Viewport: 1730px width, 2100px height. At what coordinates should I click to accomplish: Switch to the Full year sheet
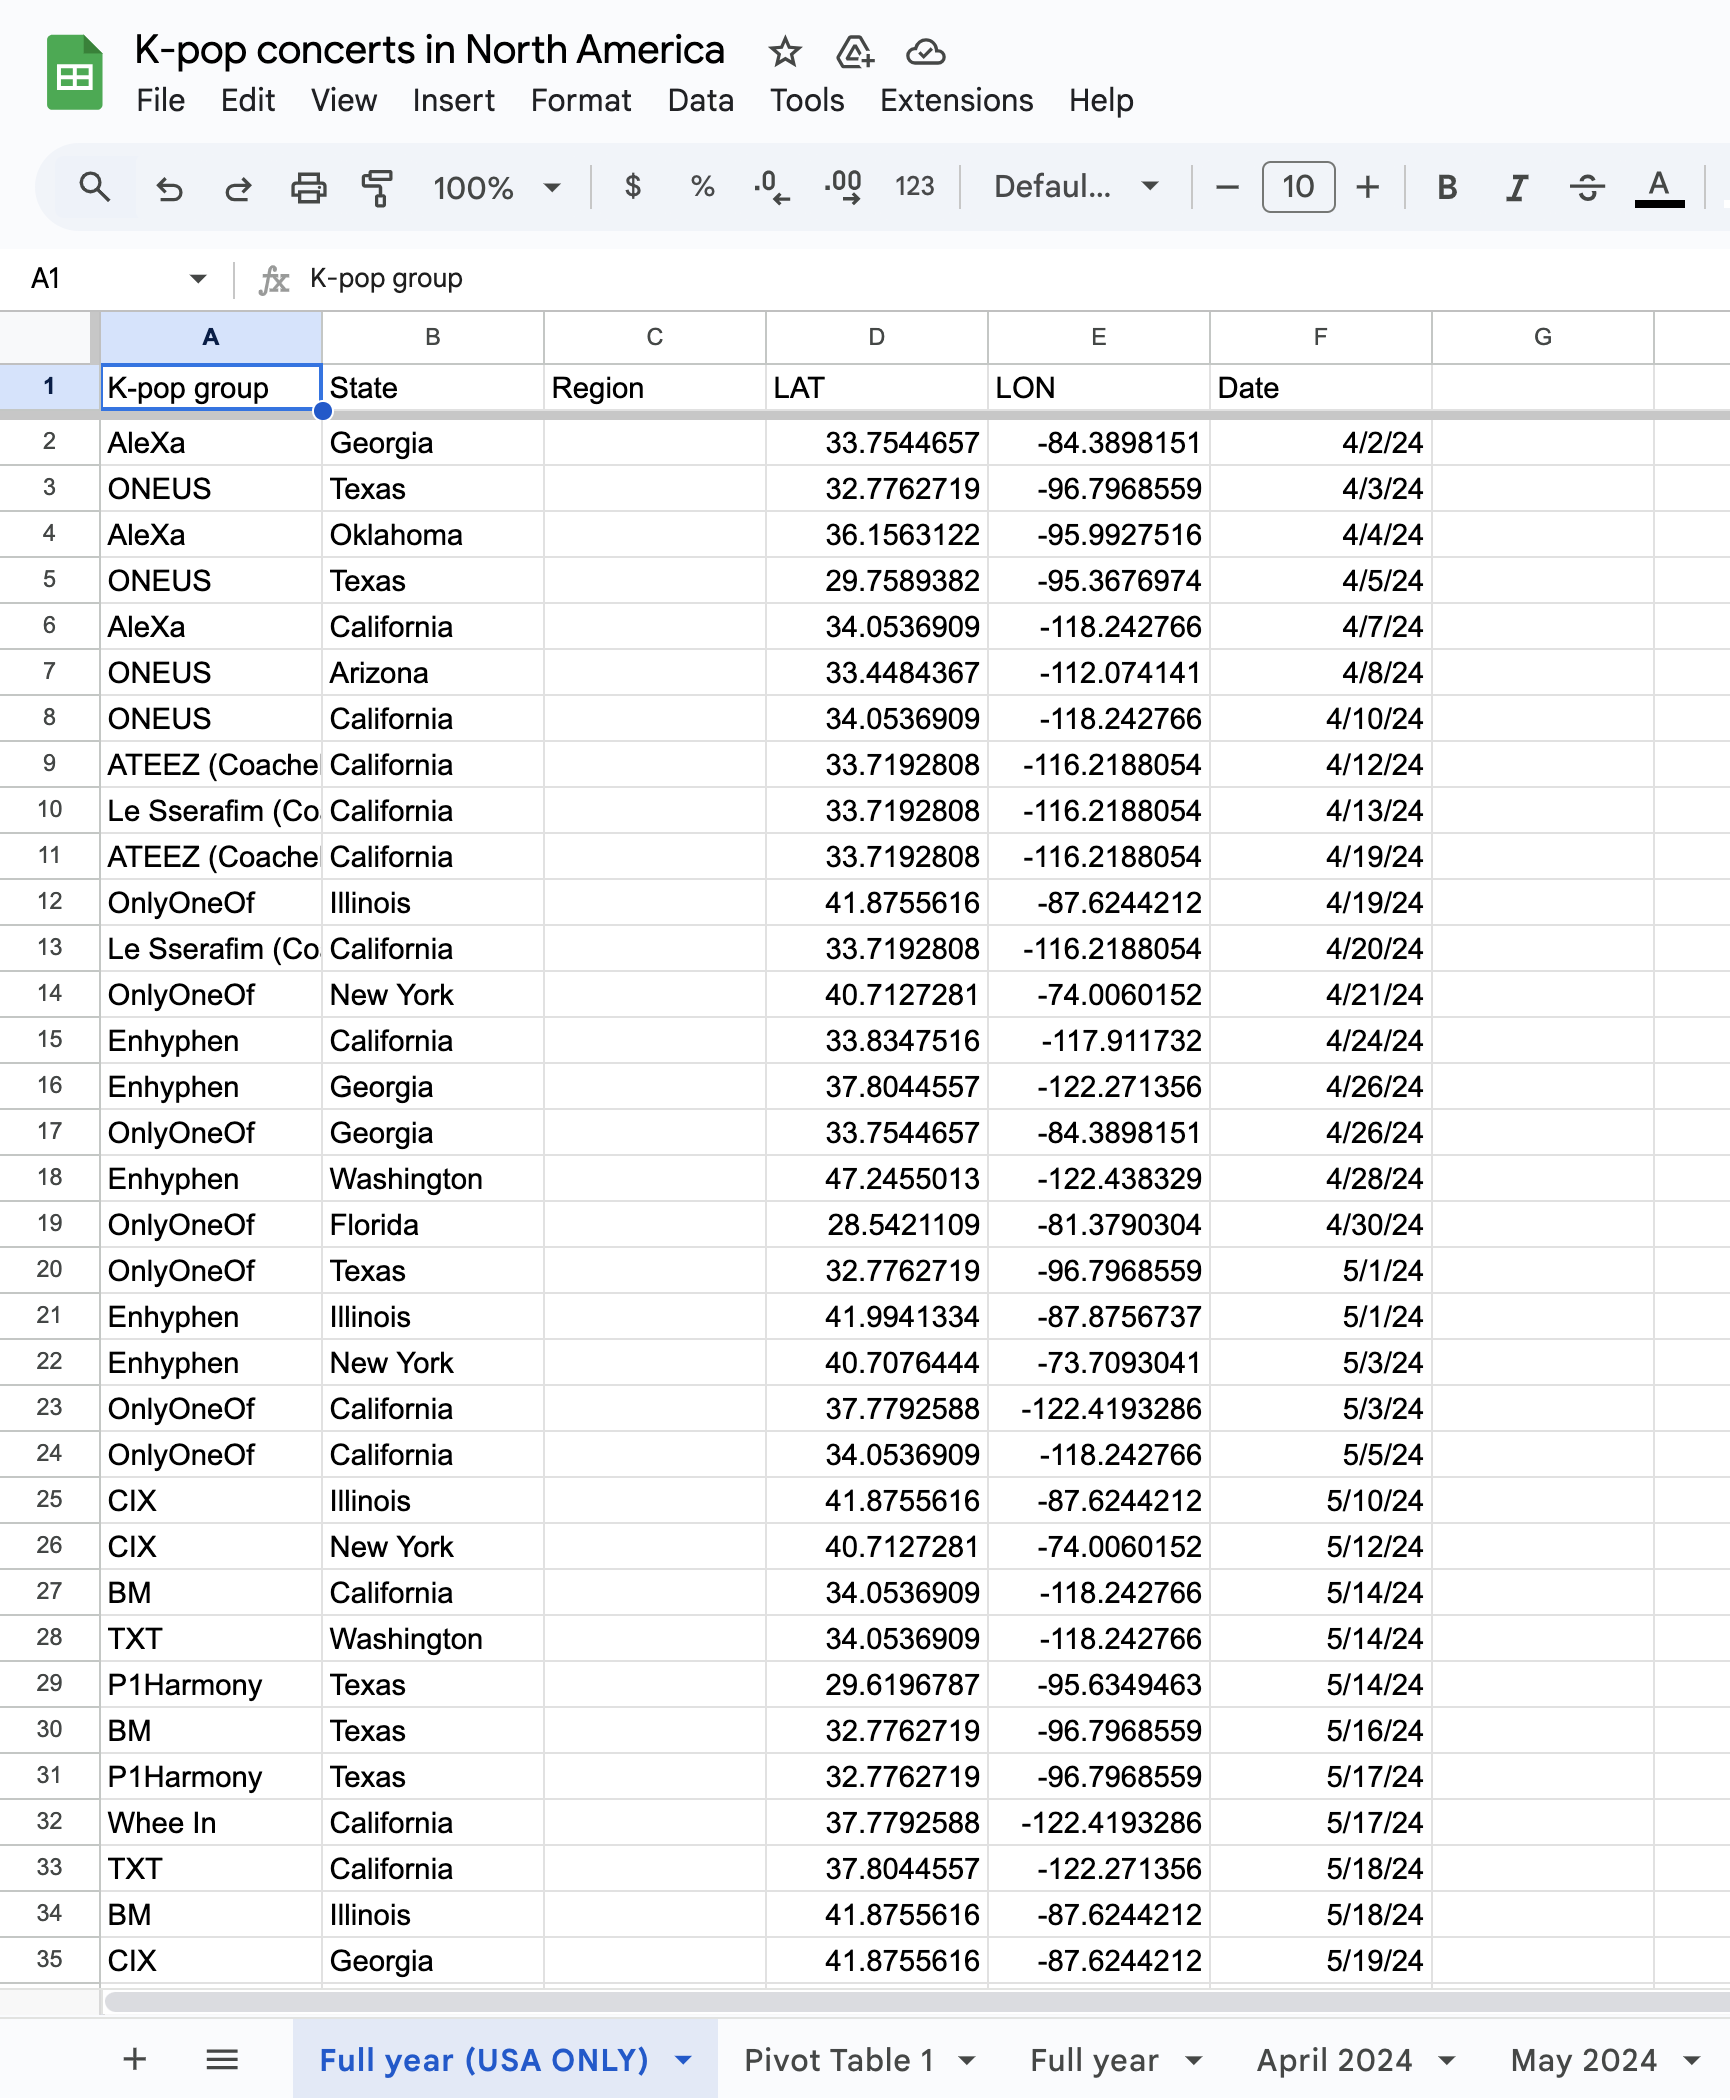(x=1094, y=2060)
